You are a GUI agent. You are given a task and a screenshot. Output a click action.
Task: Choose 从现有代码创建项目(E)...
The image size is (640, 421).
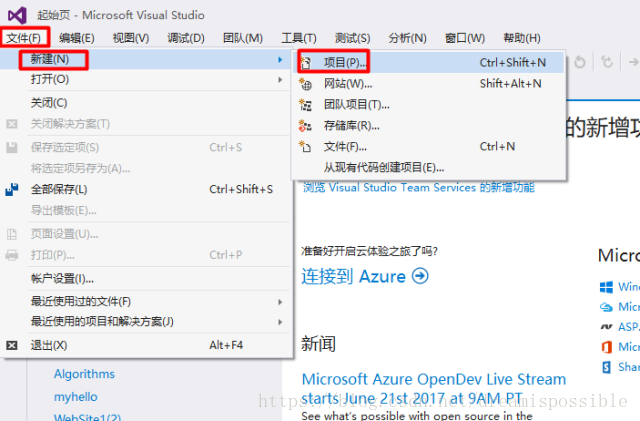tap(429, 167)
